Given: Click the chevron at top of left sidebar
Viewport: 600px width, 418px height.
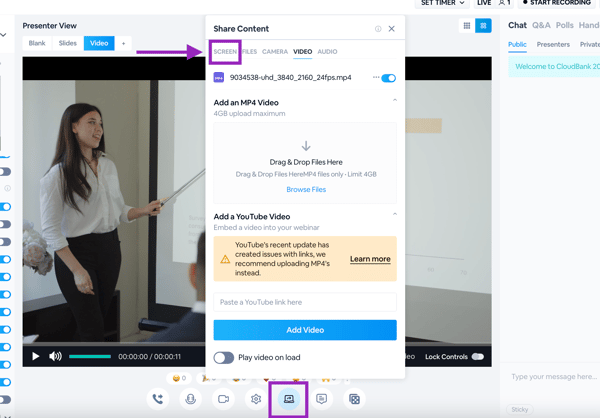Looking at the screenshot, I should point(3,35).
